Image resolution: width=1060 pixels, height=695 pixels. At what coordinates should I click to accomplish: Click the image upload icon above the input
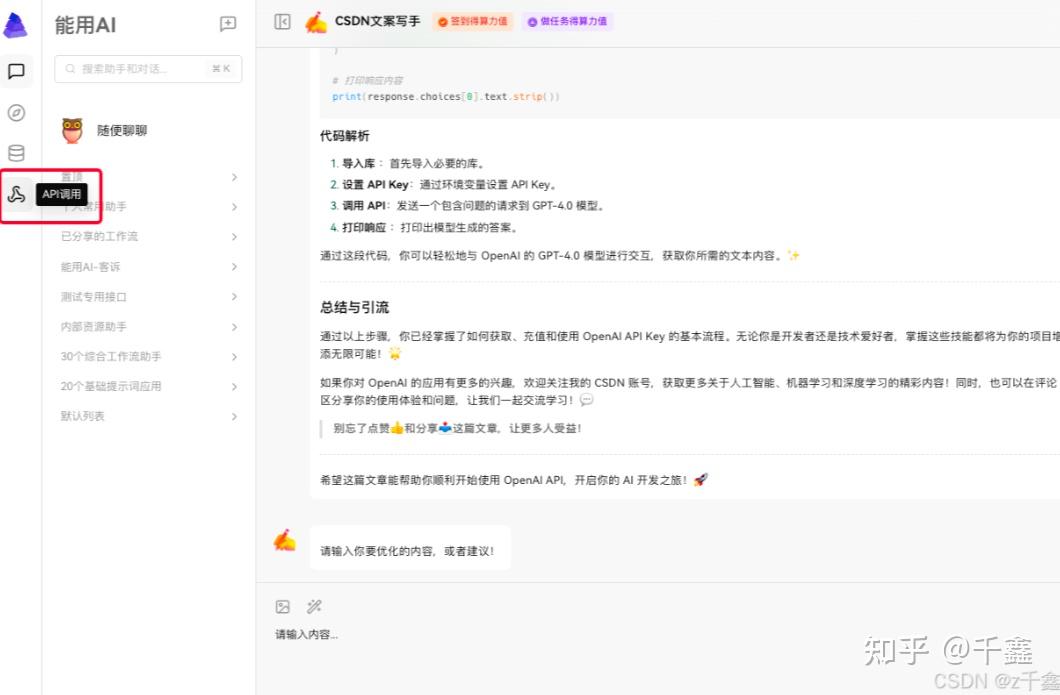tap(283, 606)
